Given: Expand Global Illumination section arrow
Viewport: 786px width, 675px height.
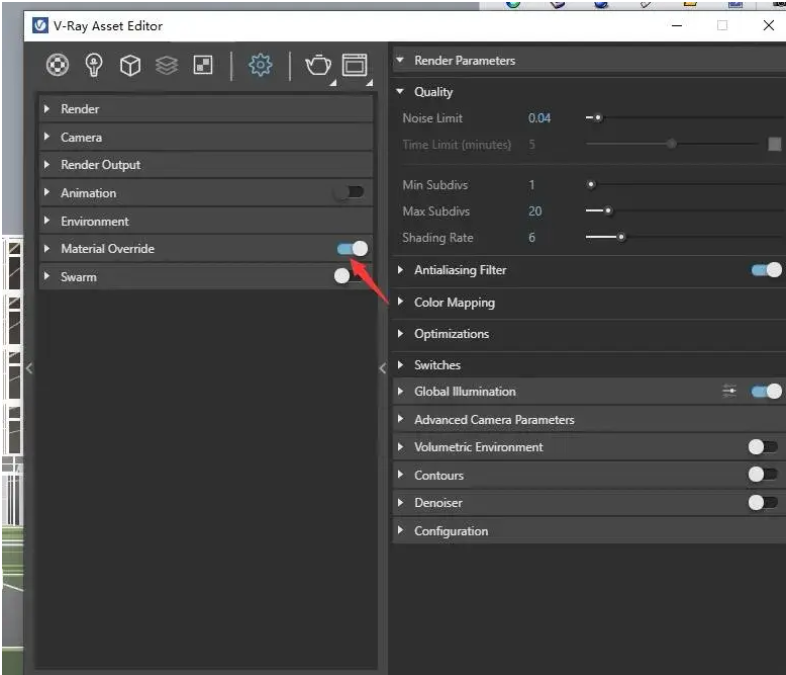Looking at the screenshot, I should tap(400, 391).
